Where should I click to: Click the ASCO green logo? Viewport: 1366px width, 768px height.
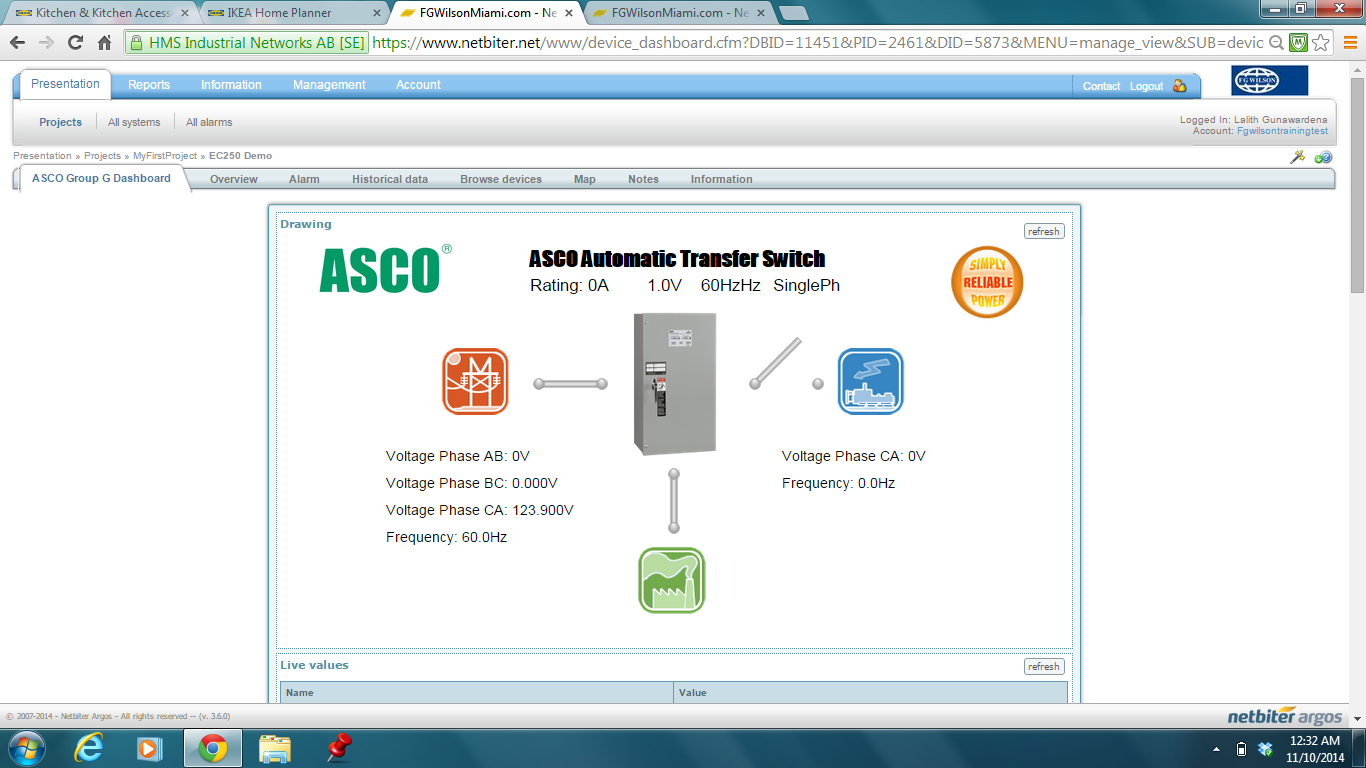click(385, 268)
